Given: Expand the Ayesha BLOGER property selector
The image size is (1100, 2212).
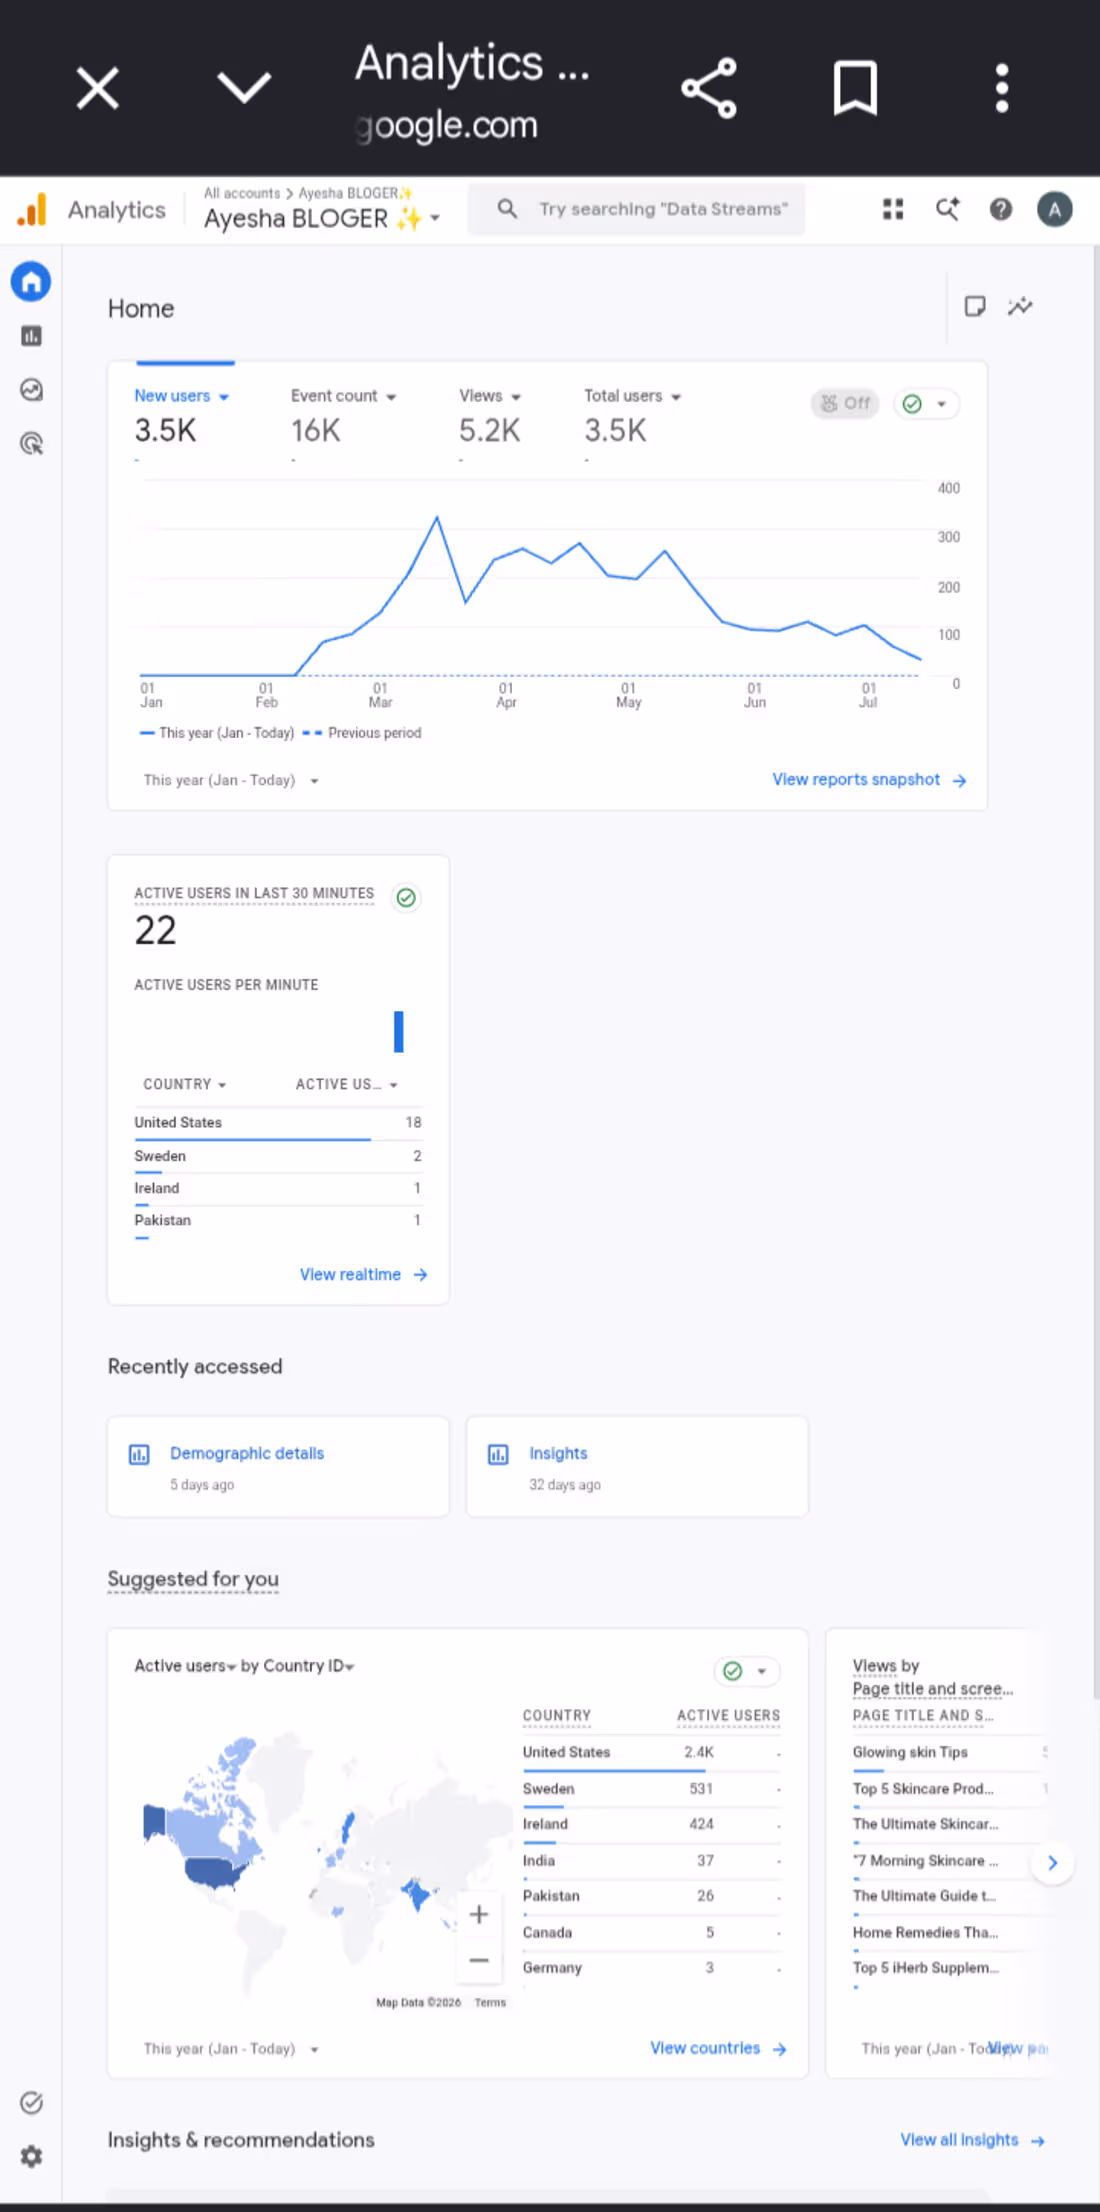Looking at the screenshot, I should 322,218.
